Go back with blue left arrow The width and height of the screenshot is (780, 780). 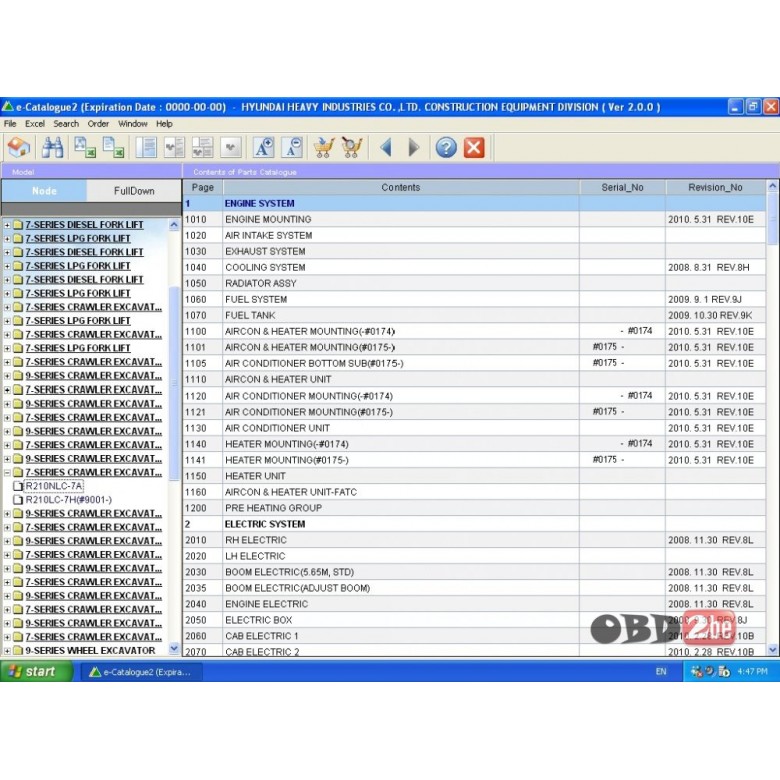point(386,147)
